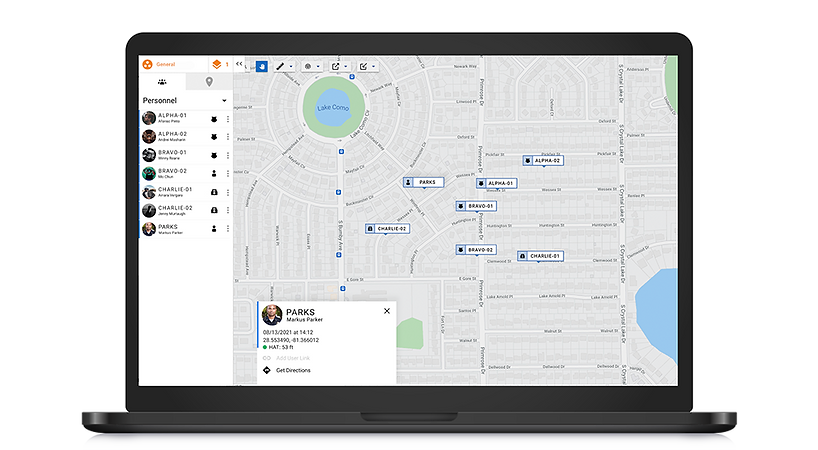Image resolution: width=818 pixels, height=450 pixels.
Task: Open the three-dot menu for CHARLIE-01
Action: pyautogui.click(x=228, y=192)
